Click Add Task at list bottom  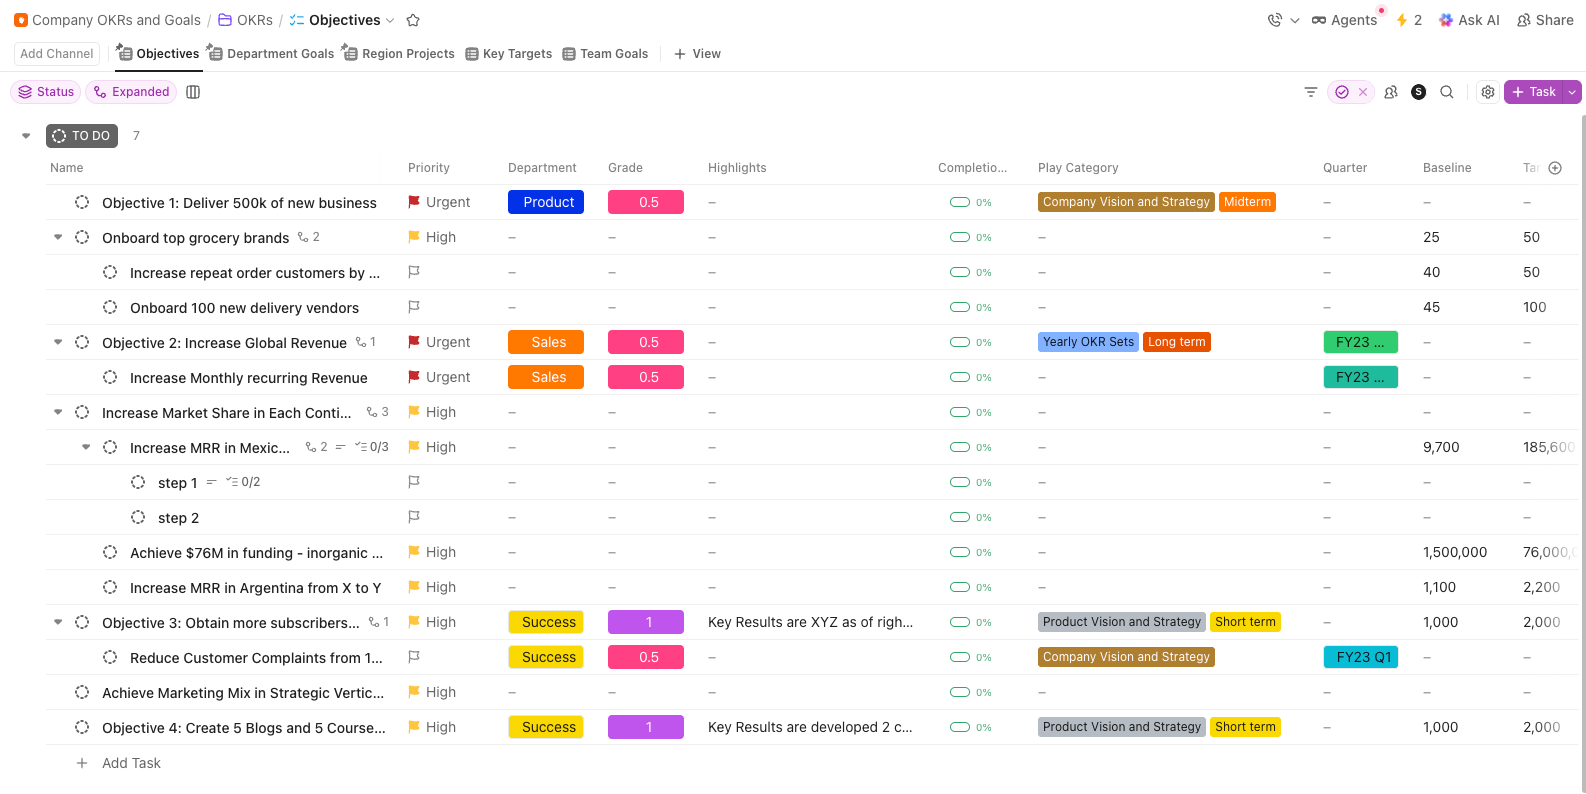(131, 763)
